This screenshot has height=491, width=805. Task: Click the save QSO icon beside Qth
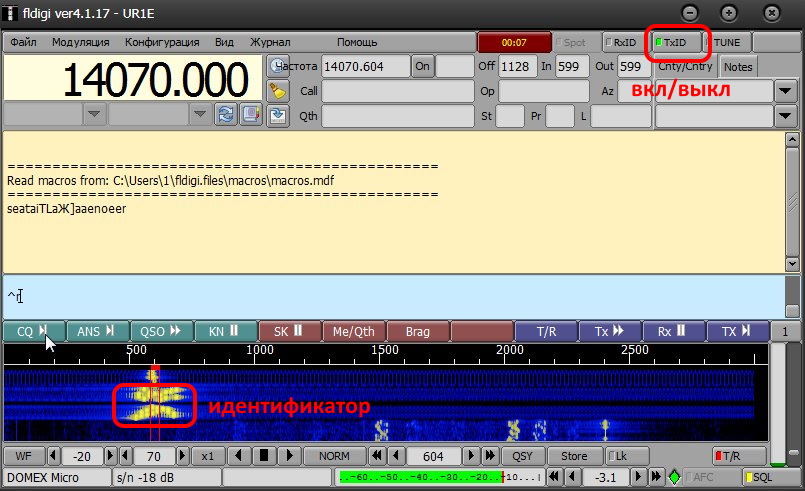[x=278, y=114]
